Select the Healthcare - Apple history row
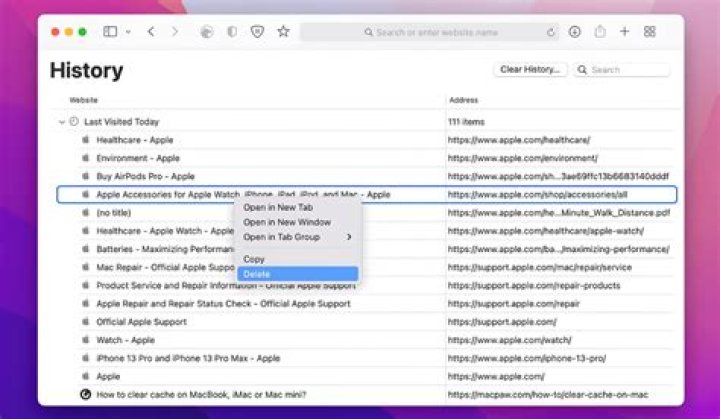 pyautogui.click(x=366, y=140)
